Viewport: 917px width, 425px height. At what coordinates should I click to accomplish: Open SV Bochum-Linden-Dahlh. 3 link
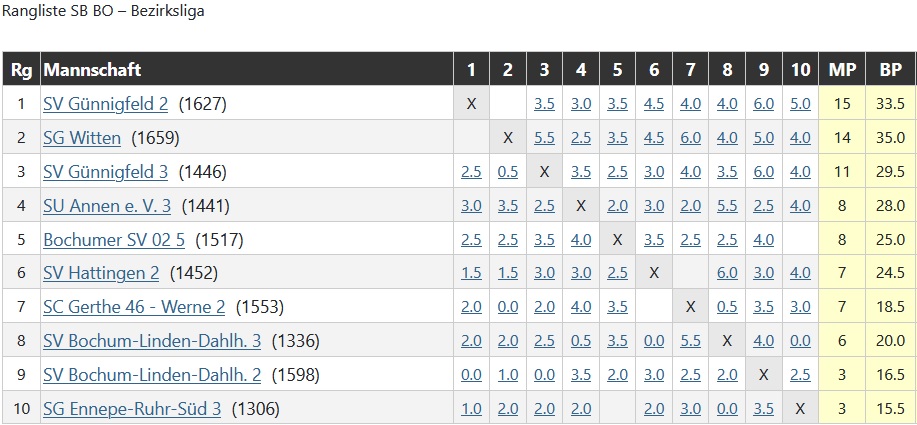pos(152,341)
